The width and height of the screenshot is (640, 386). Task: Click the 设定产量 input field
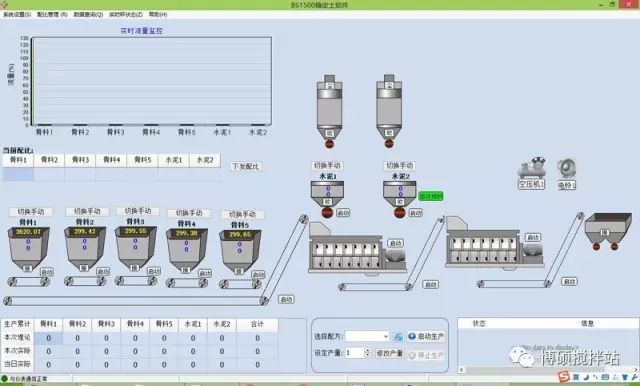[x=354, y=353]
